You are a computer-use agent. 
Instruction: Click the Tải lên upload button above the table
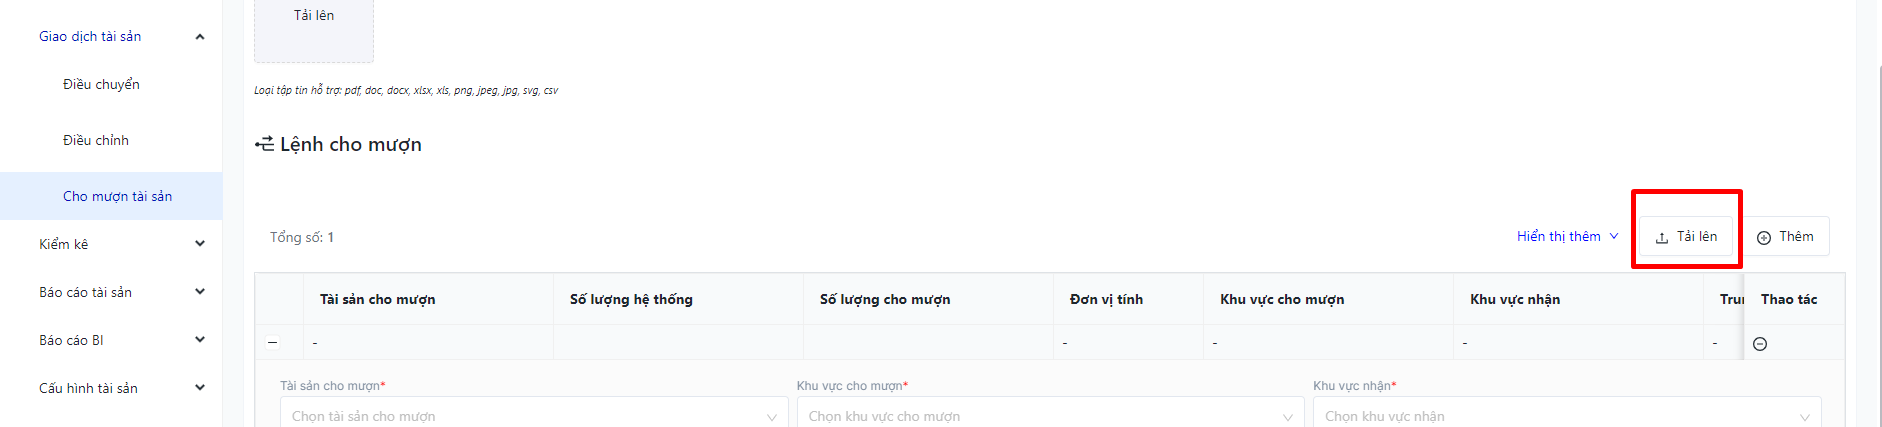[1686, 237]
